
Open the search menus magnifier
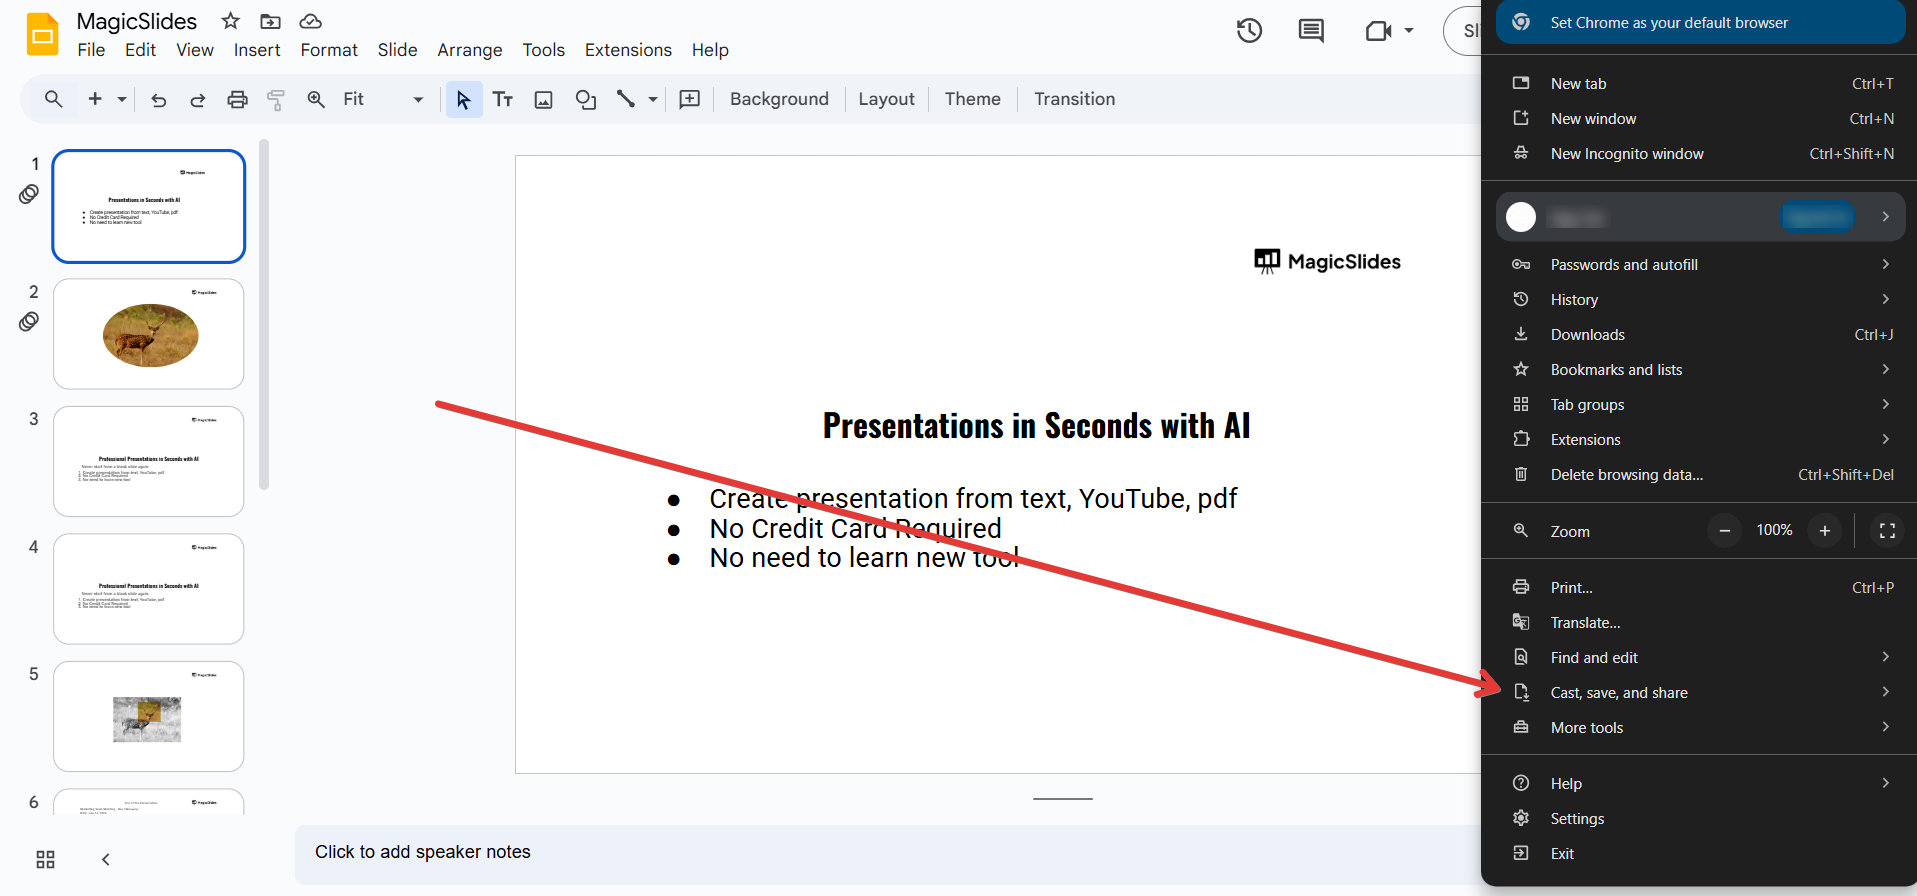[x=54, y=99]
